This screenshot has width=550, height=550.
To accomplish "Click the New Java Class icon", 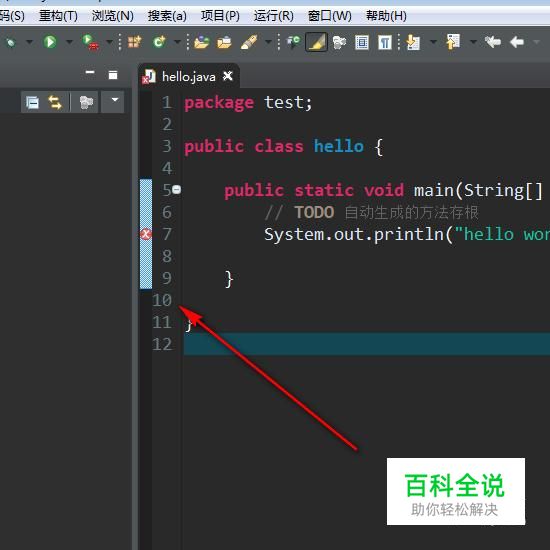I will click(159, 42).
